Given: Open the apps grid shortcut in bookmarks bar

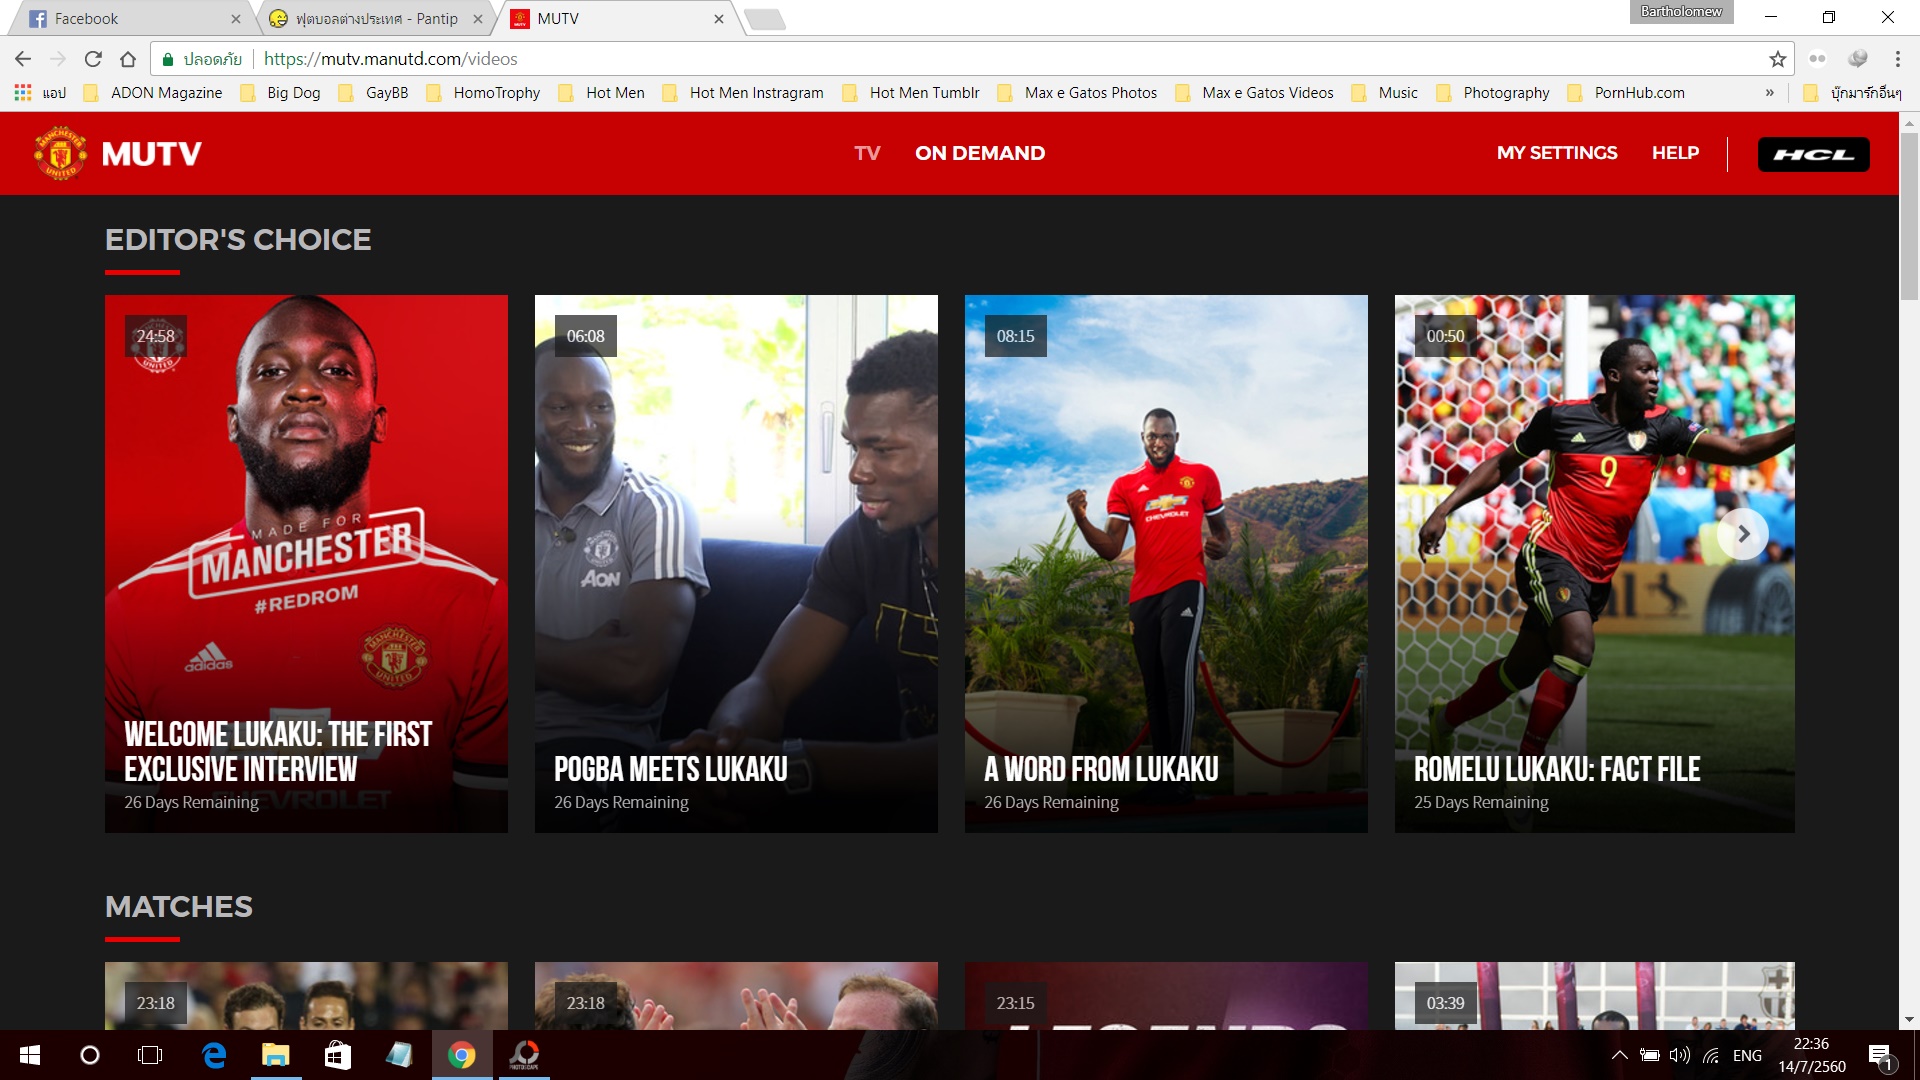Looking at the screenshot, I should [x=23, y=92].
